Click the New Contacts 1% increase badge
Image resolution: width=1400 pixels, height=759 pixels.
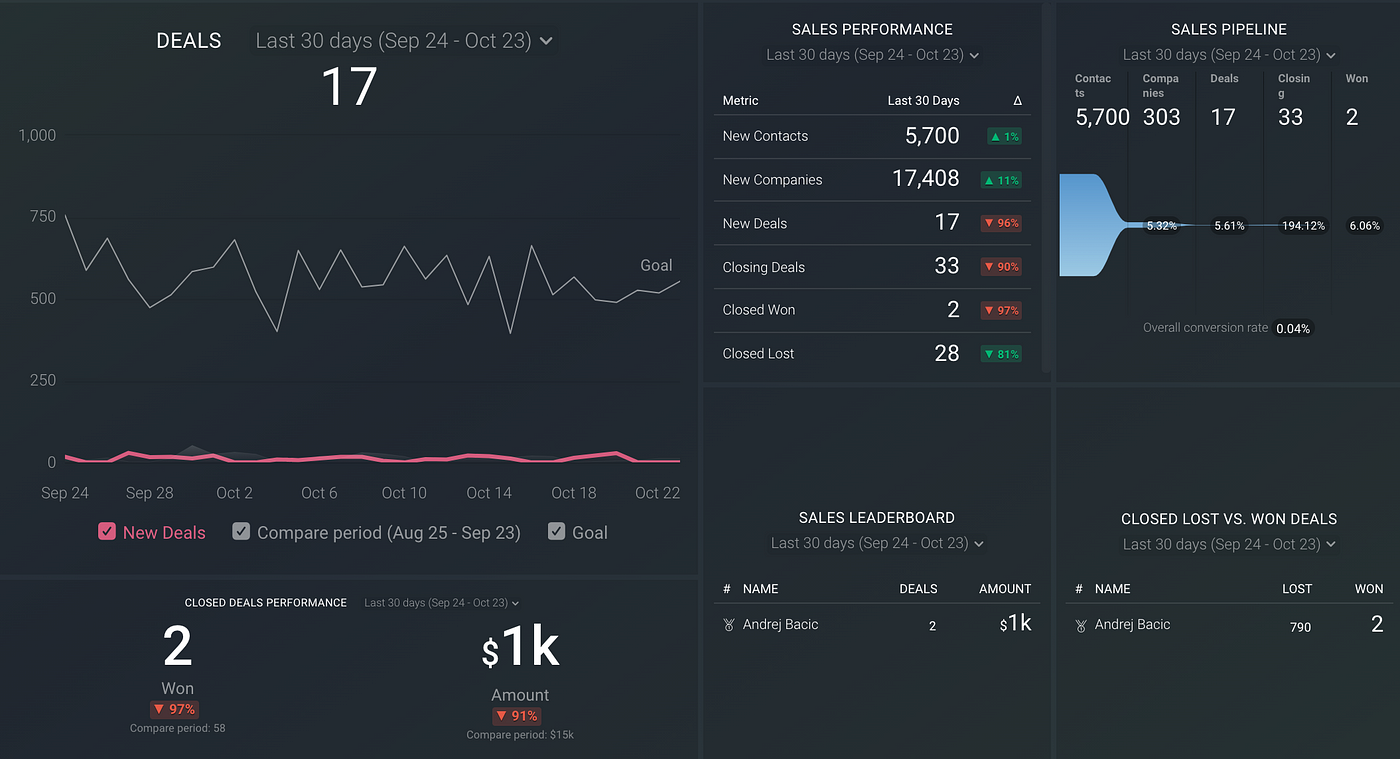(x=1004, y=136)
